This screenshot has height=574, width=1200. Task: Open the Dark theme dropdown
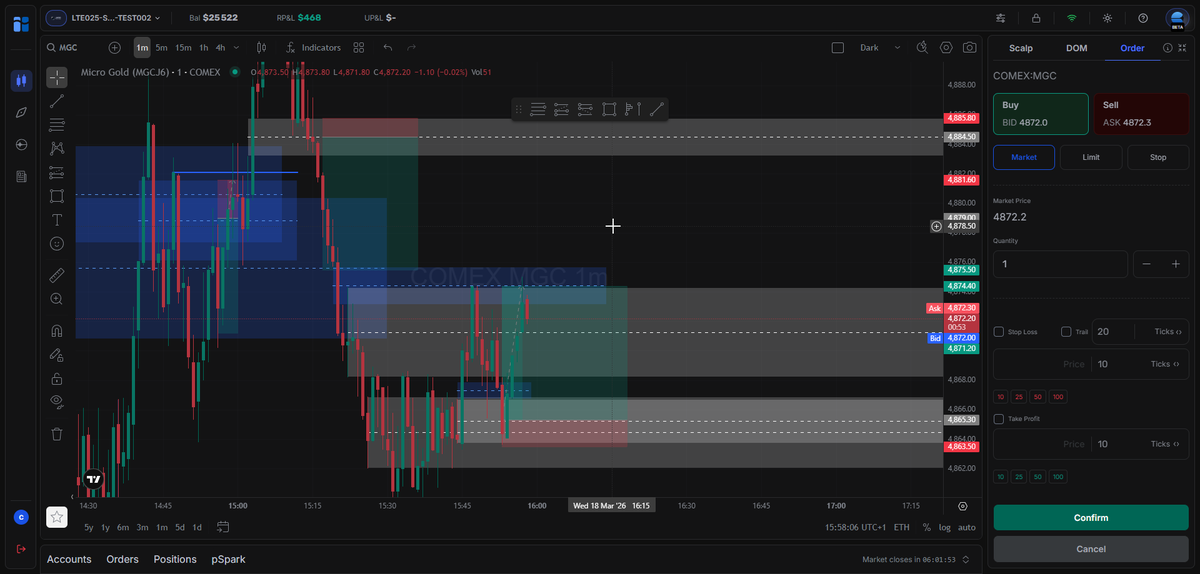(881, 47)
